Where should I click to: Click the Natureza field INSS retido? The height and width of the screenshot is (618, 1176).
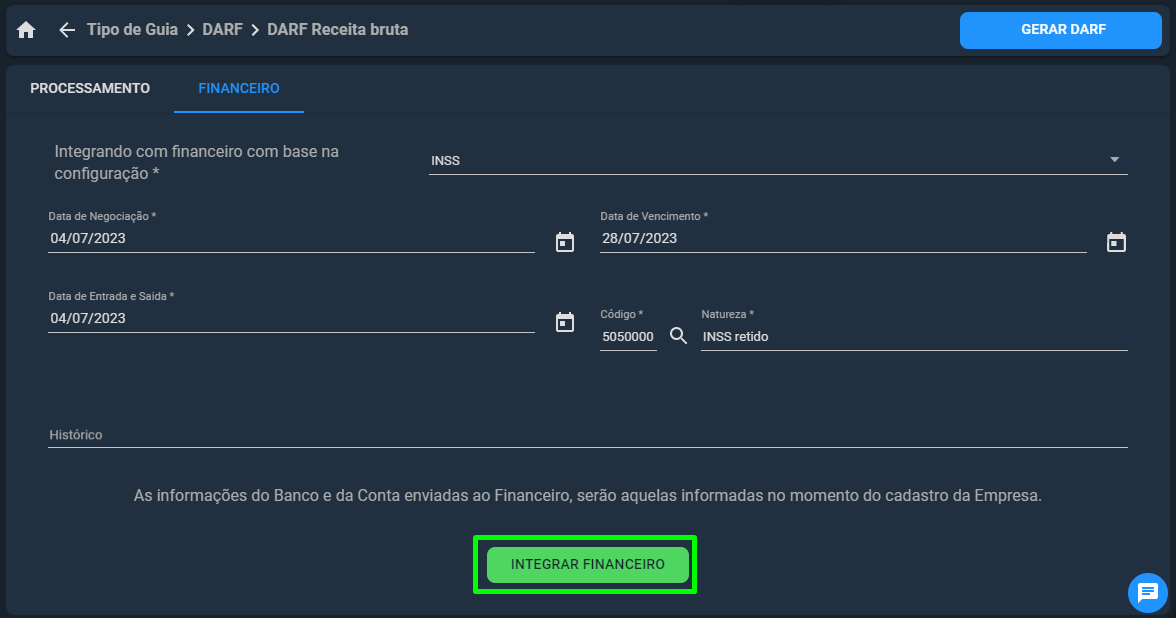click(x=914, y=337)
